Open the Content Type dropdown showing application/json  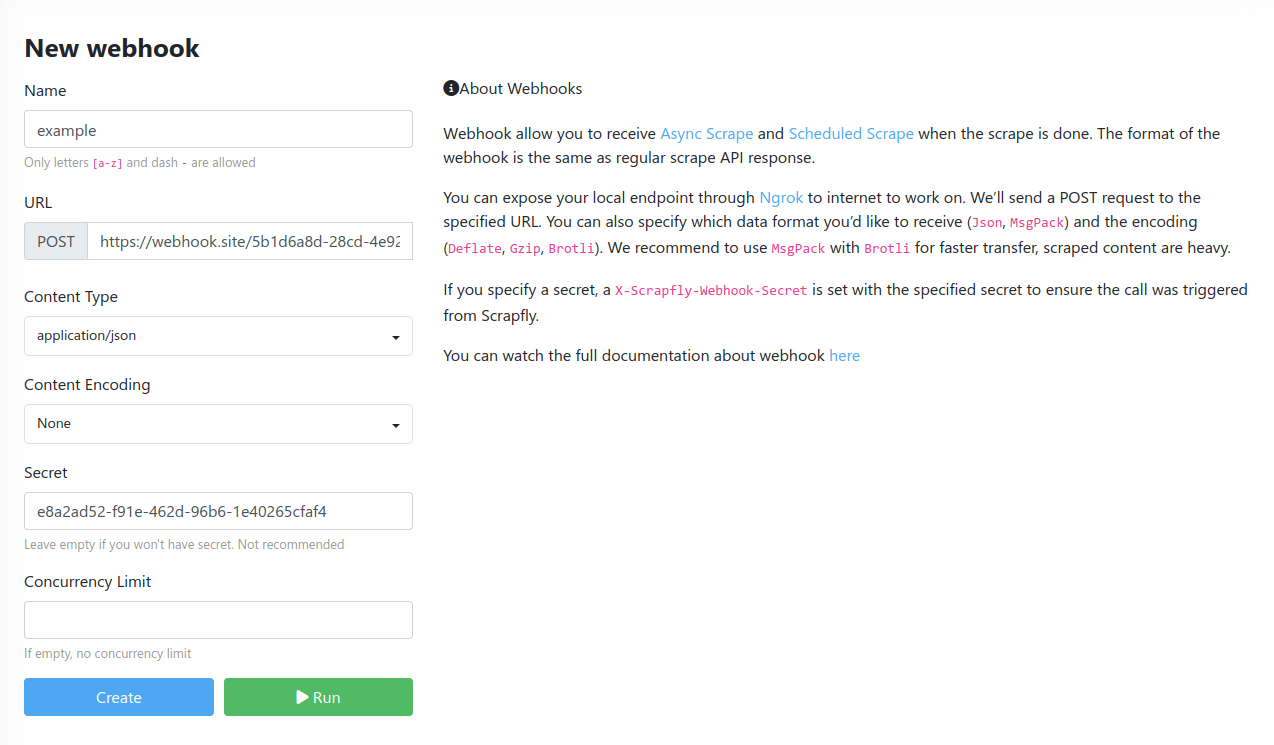click(x=218, y=336)
